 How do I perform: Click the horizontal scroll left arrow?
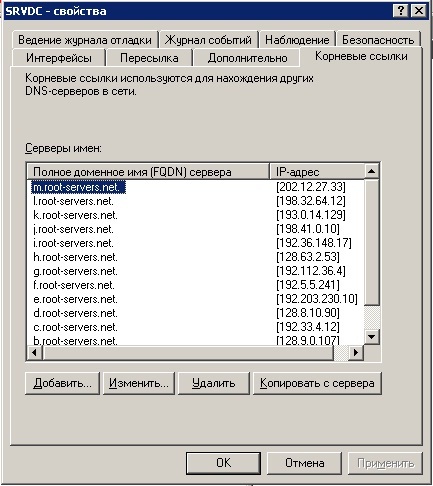point(35,352)
